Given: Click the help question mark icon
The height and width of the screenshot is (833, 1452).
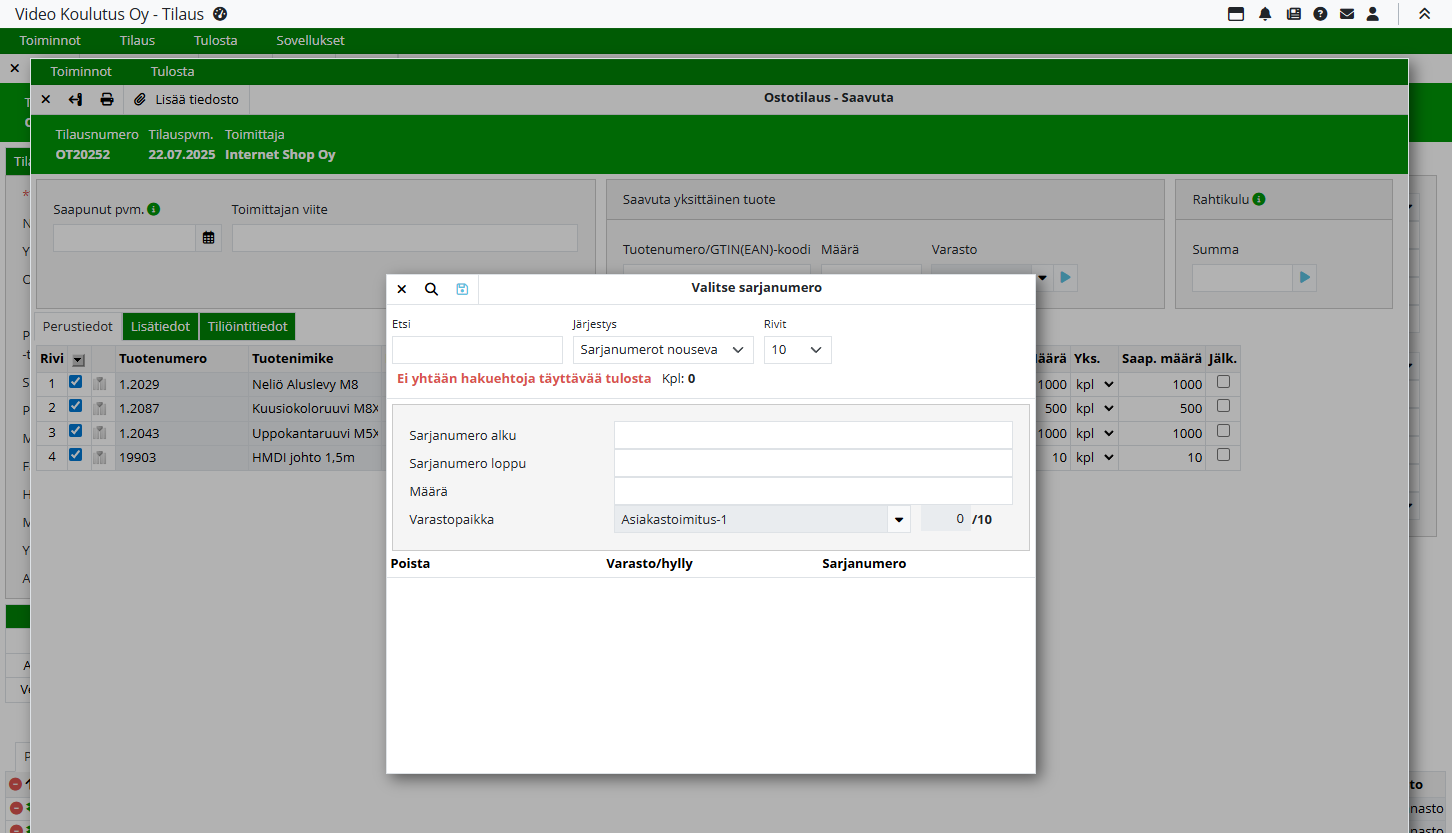Looking at the screenshot, I should point(1320,14).
